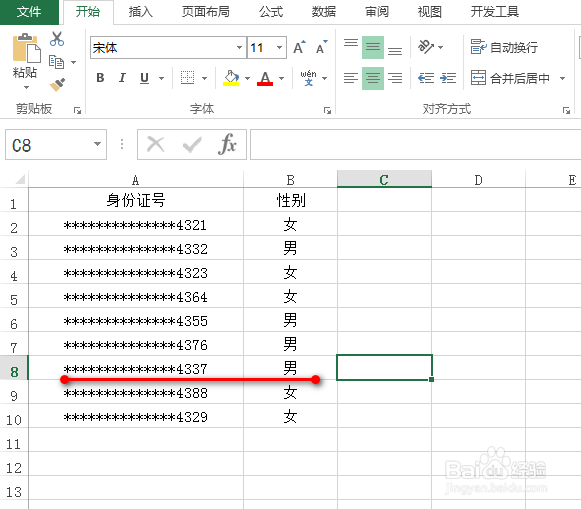
Task: Apply yellow fill color bucket
Action: pyautogui.click(x=231, y=78)
